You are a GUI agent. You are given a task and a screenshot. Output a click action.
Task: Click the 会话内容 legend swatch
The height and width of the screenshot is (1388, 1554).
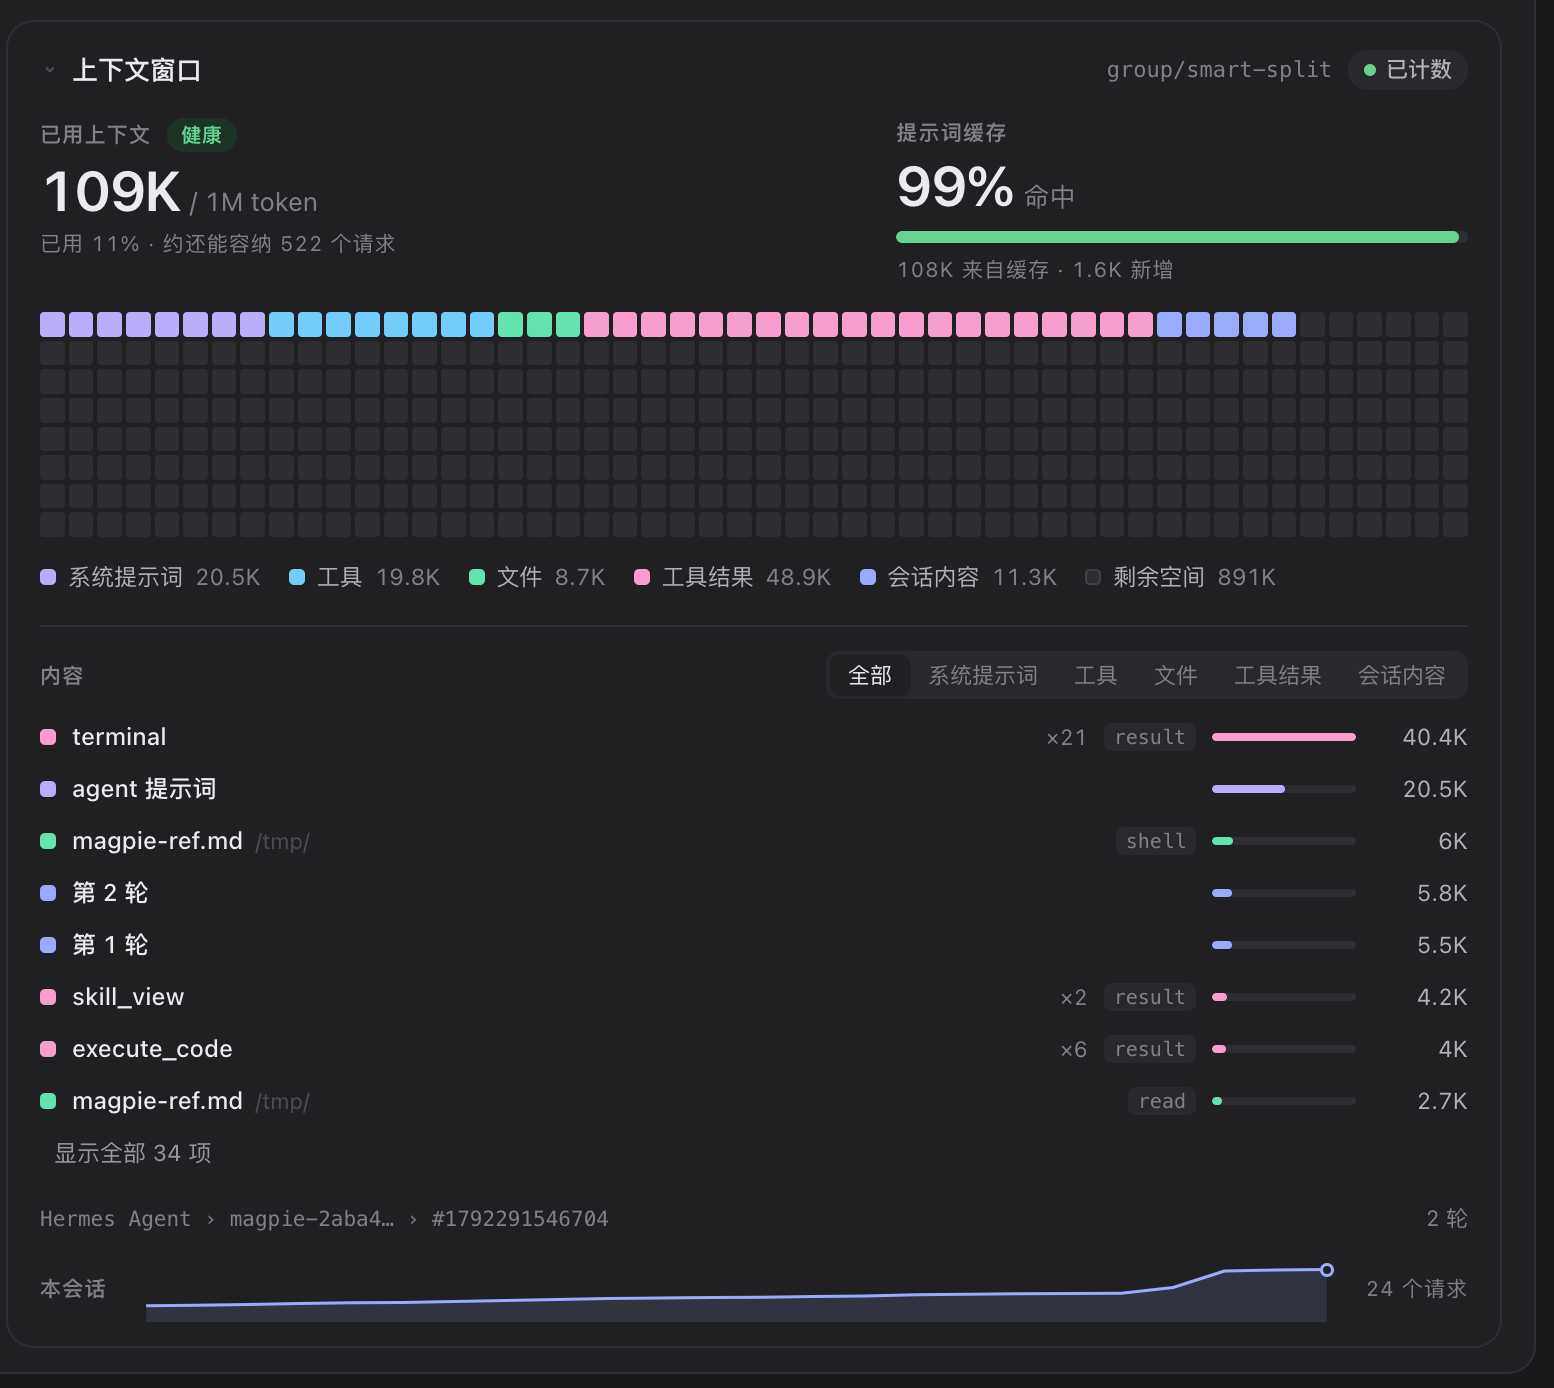coord(868,577)
